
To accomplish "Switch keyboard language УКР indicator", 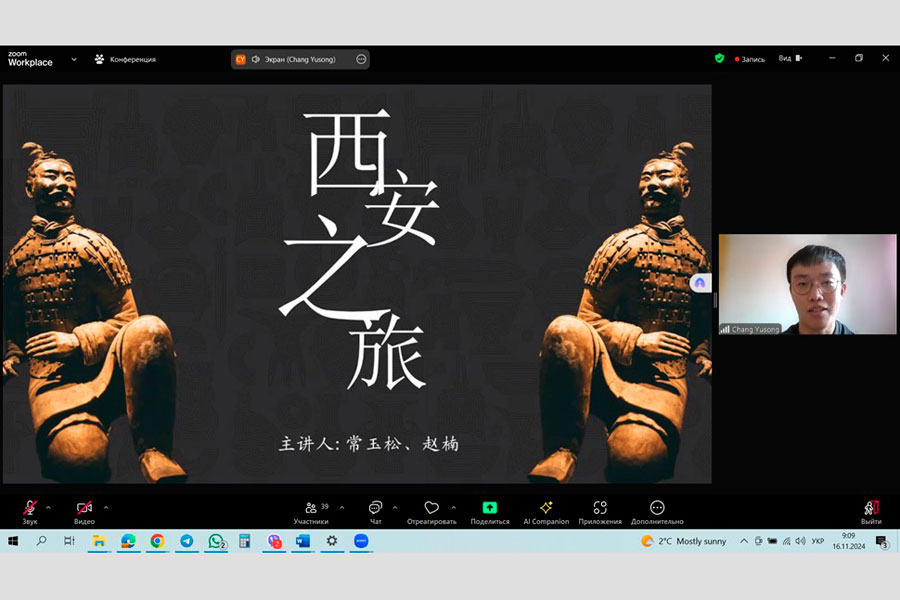I will [x=818, y=541].
